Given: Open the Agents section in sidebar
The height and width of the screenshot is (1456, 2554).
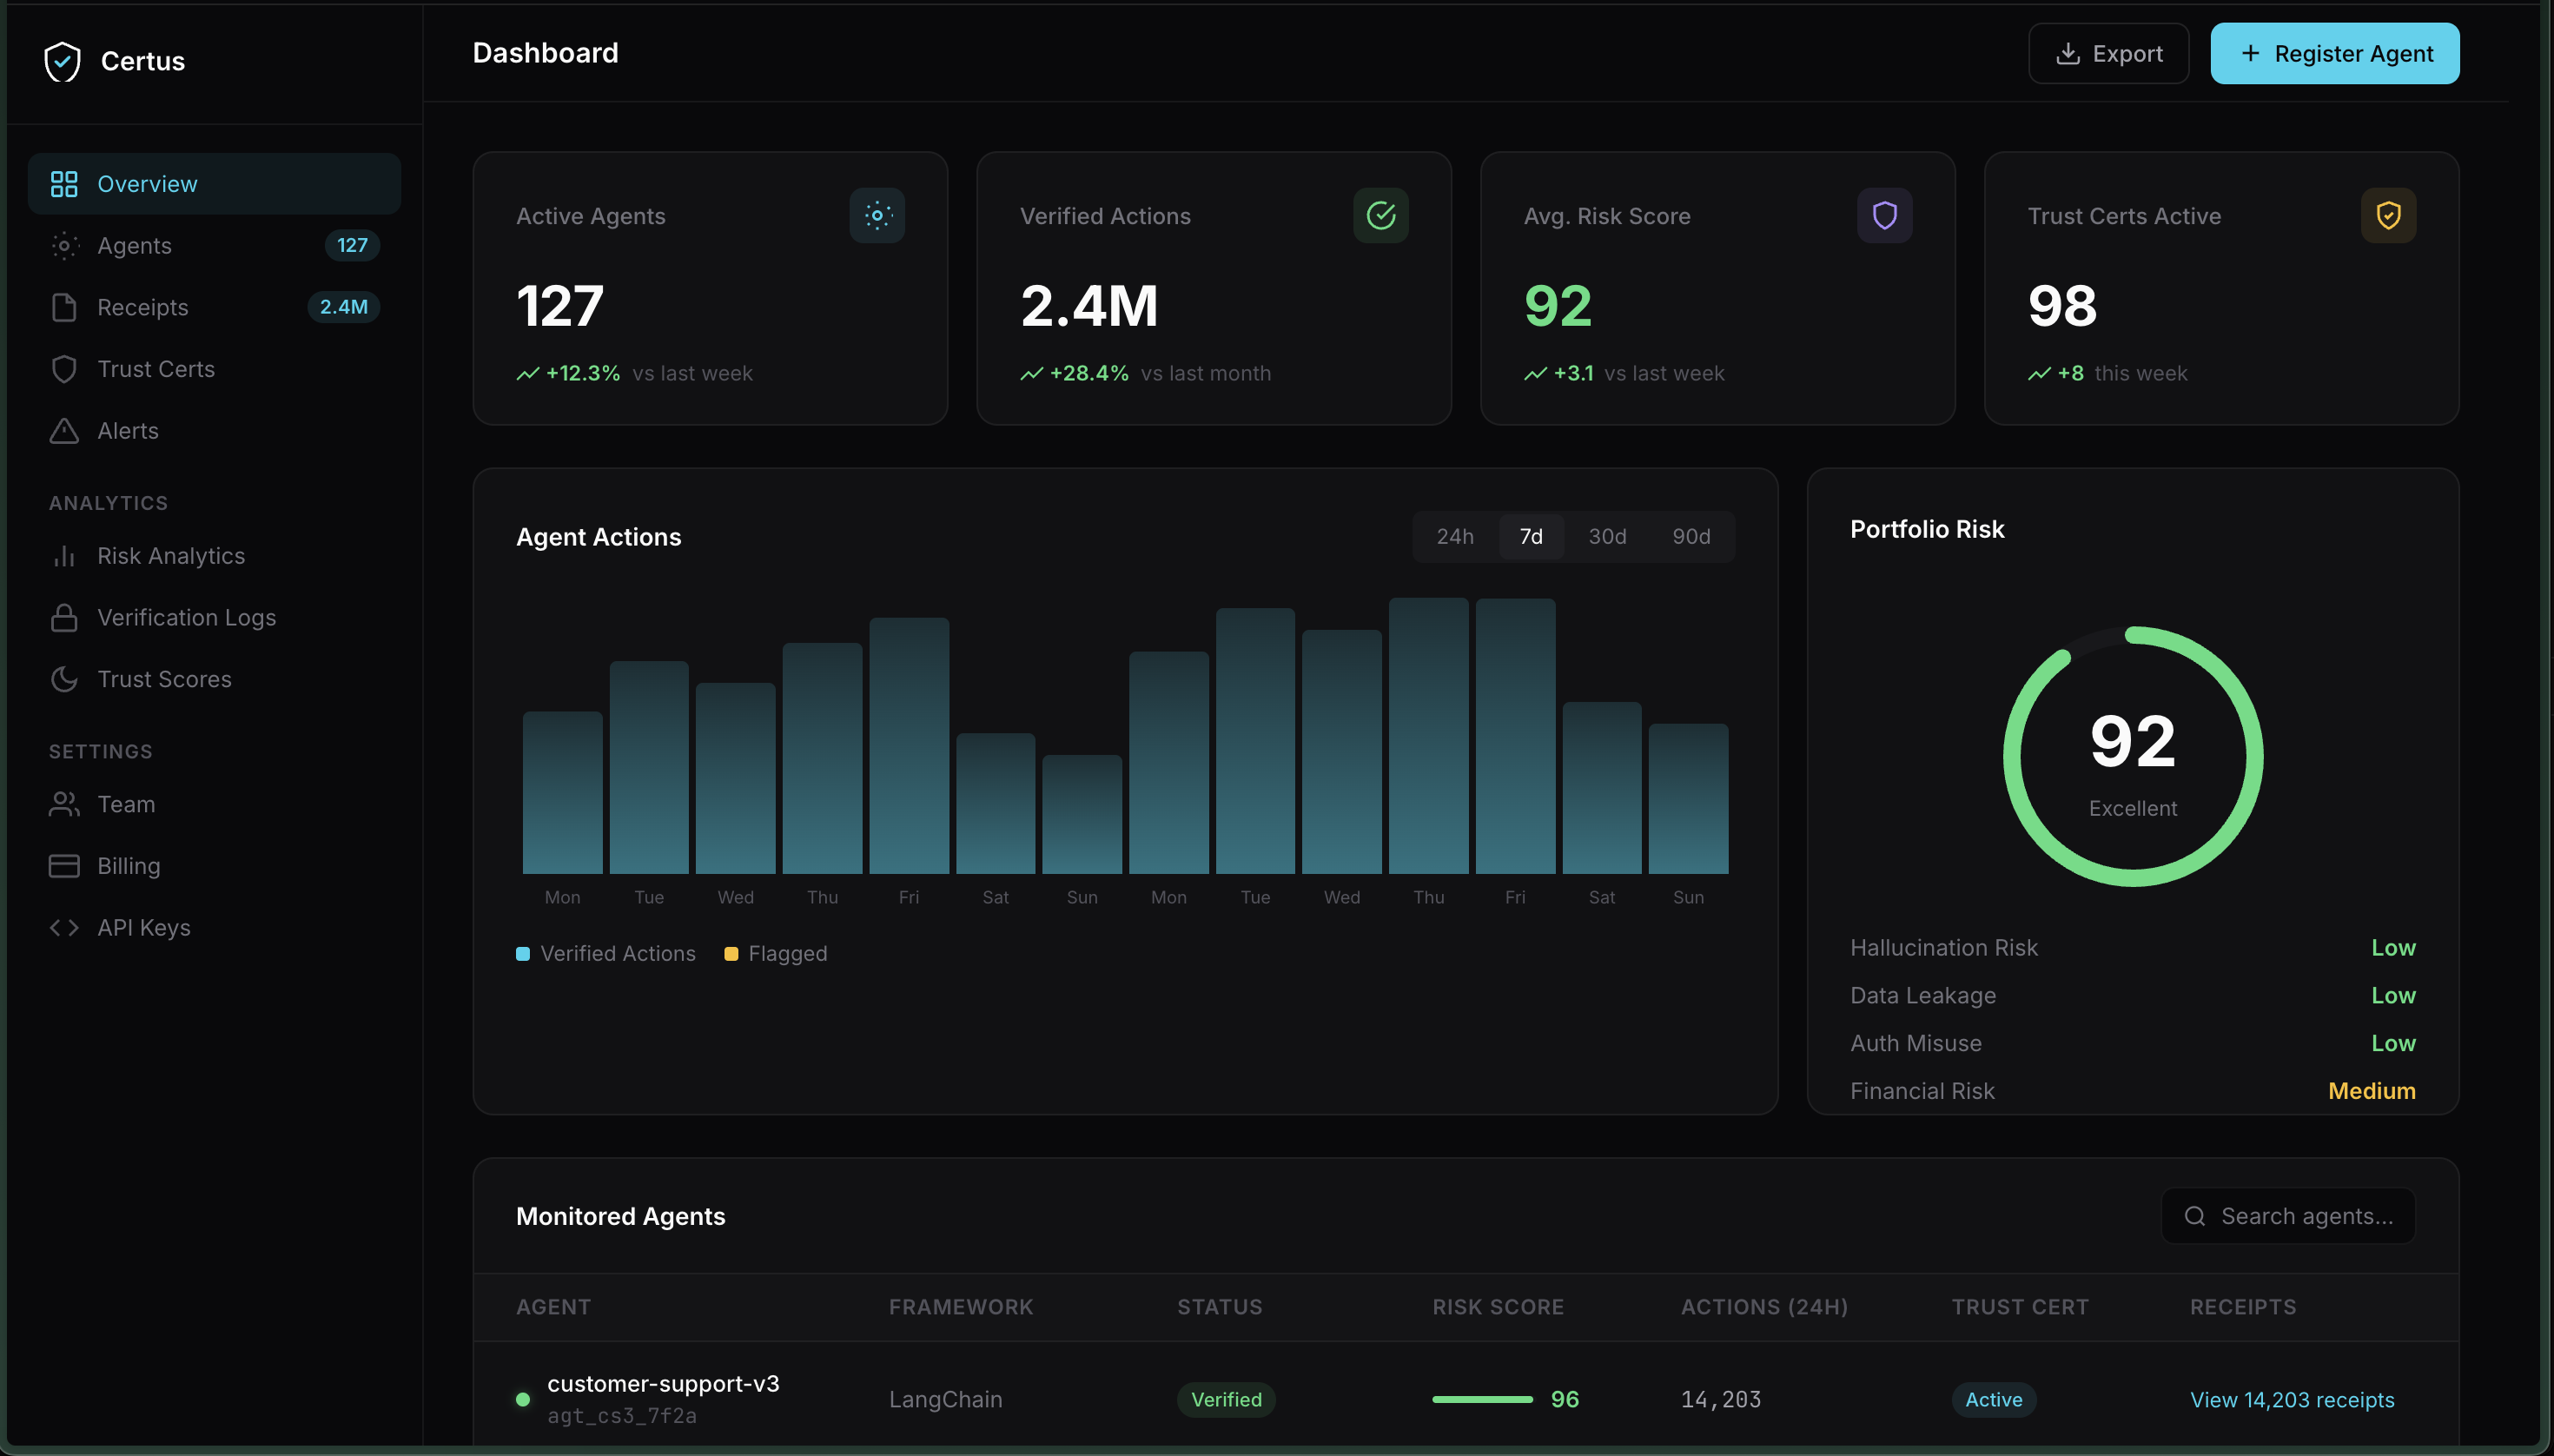Looking at the screenshot, I should tap(134, 246).
